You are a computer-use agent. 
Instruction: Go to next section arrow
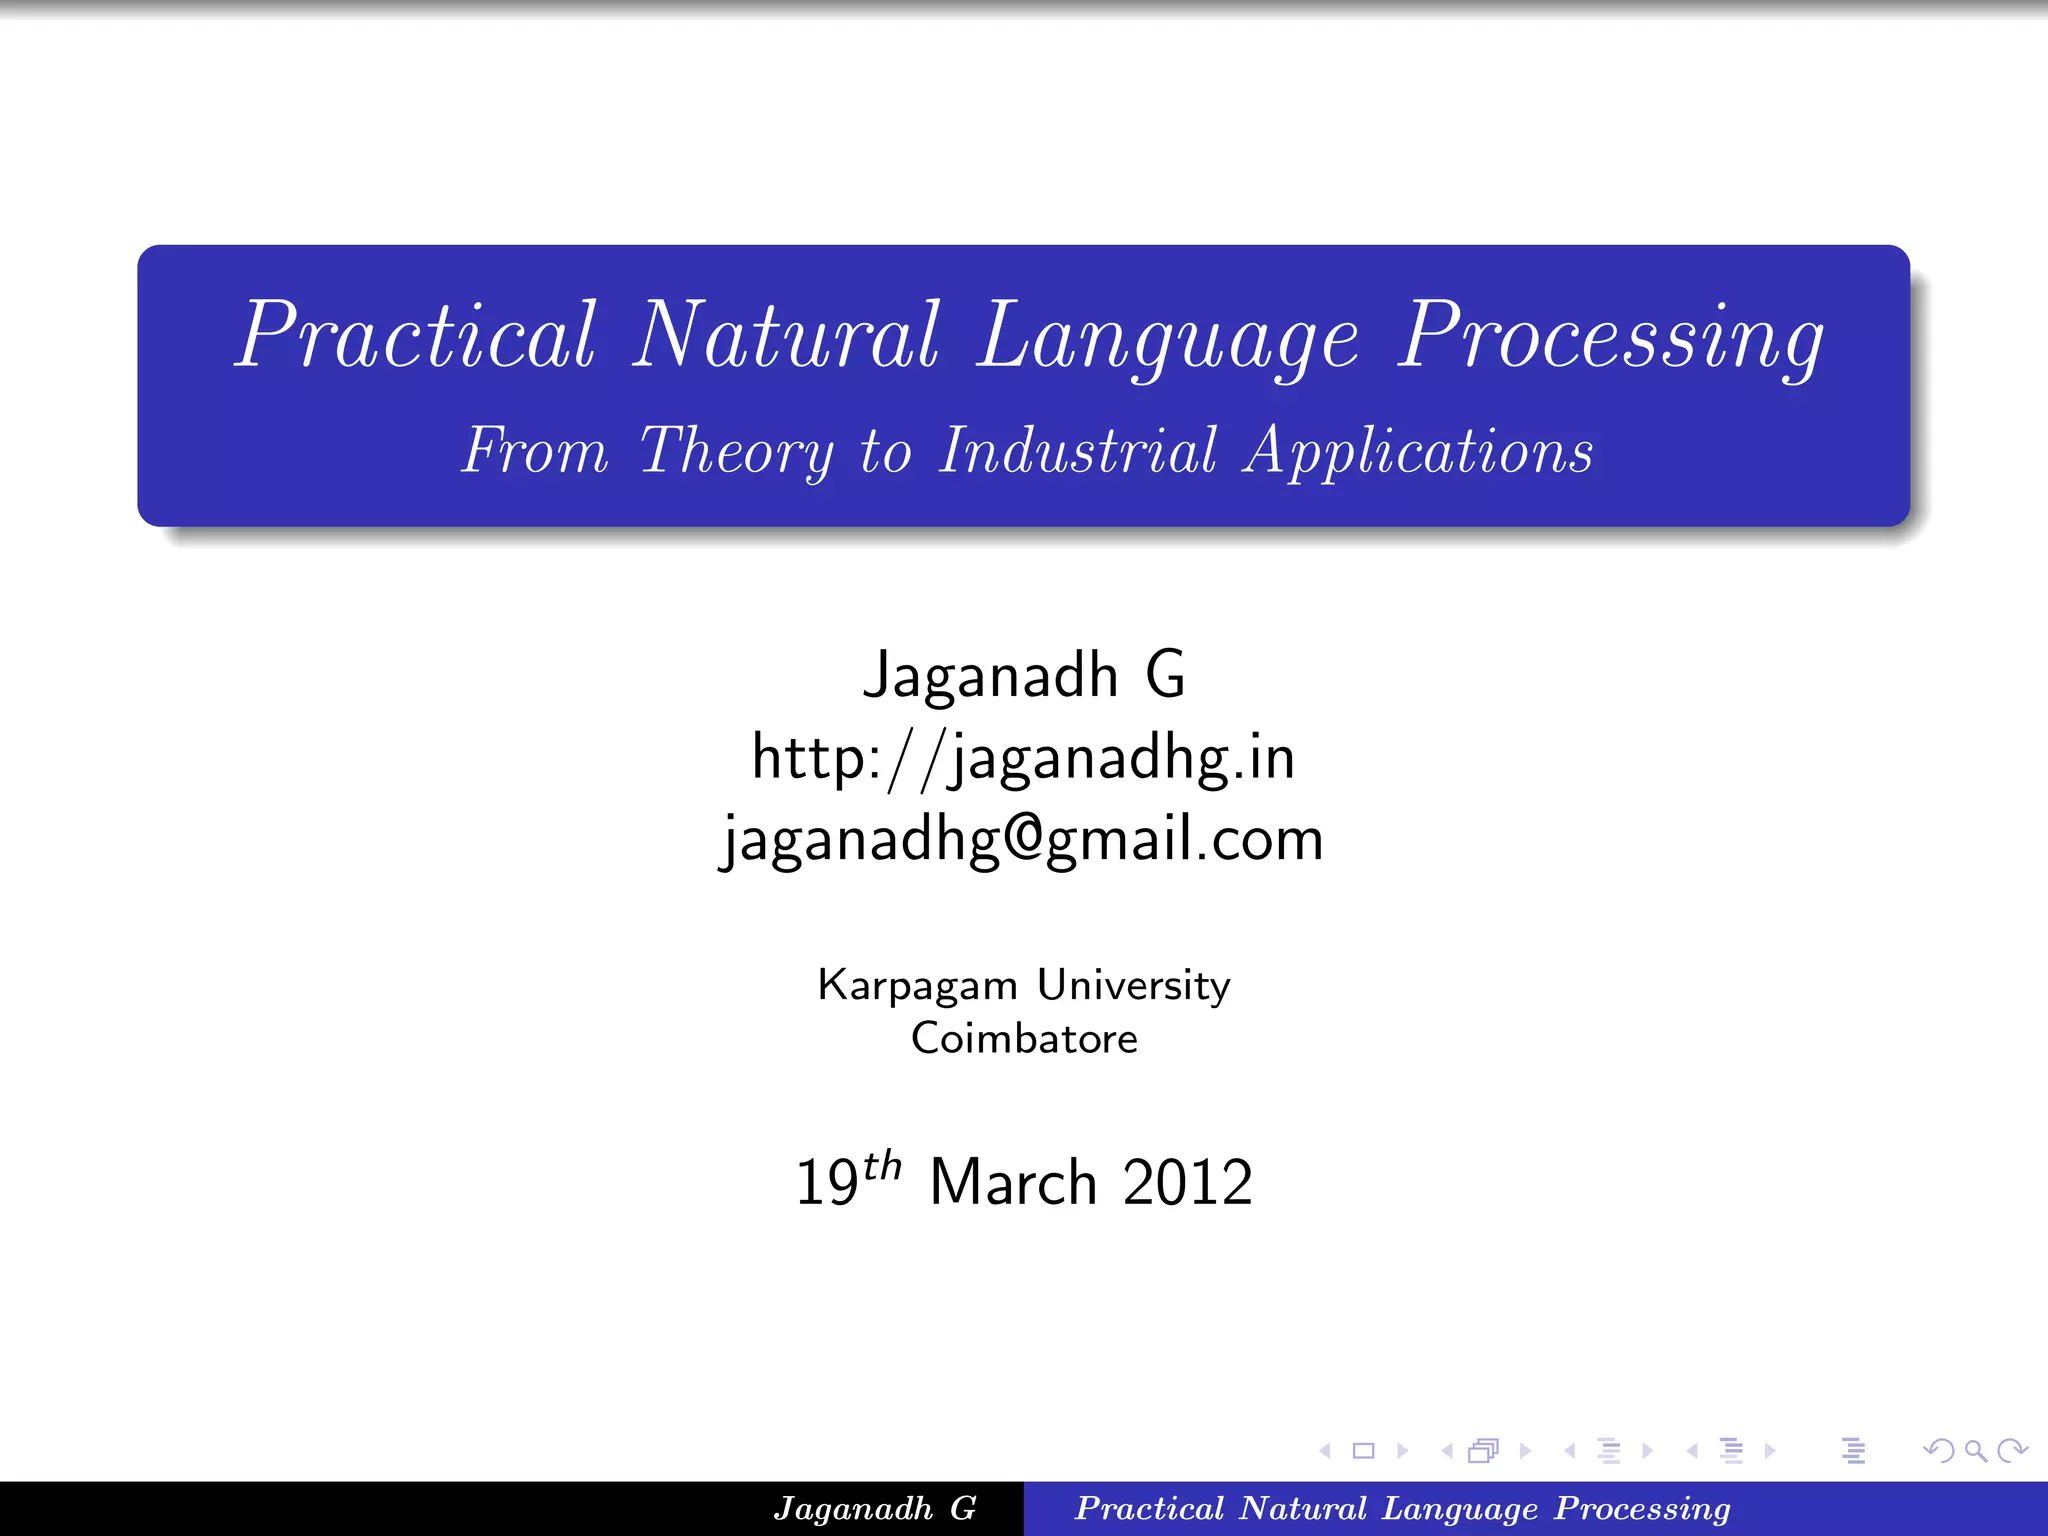1771,1451
